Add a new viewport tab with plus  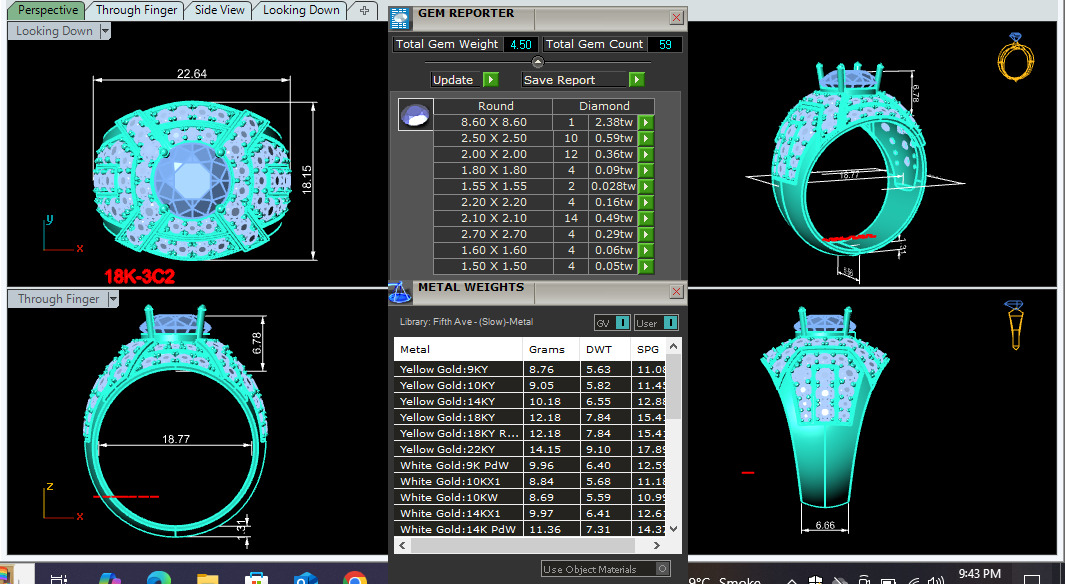click(365, 10)
